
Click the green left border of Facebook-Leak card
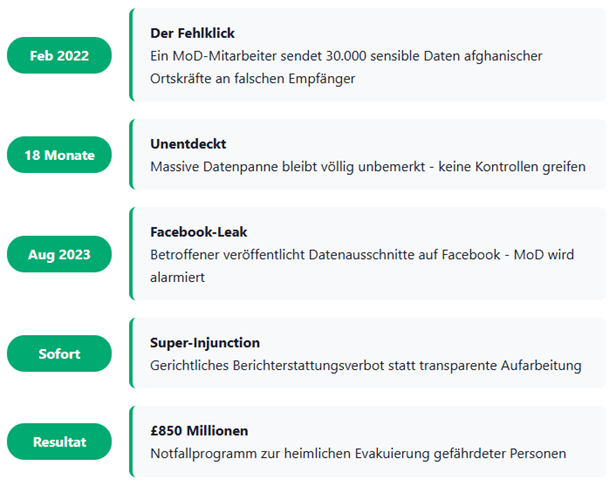pos(131,253)
